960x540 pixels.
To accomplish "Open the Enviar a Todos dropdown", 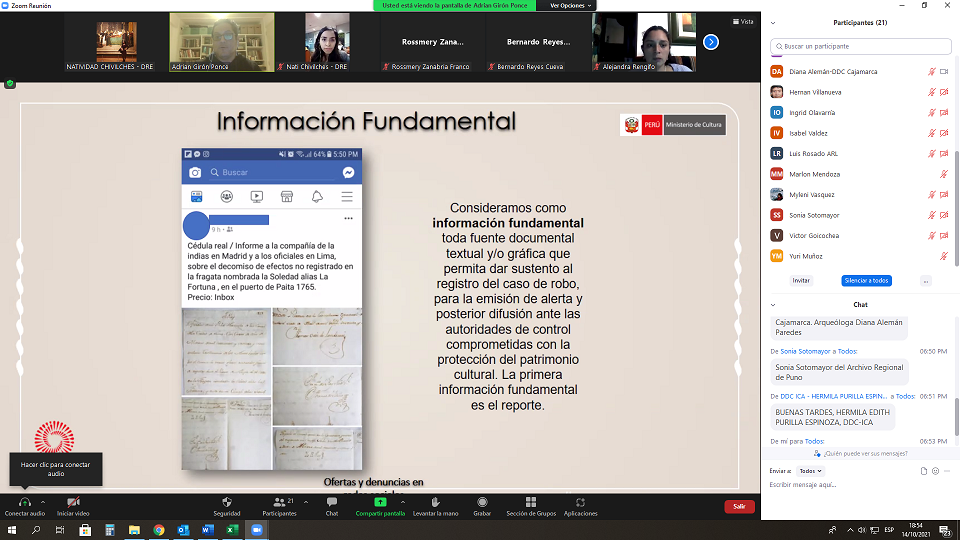I will coord(810,471).
